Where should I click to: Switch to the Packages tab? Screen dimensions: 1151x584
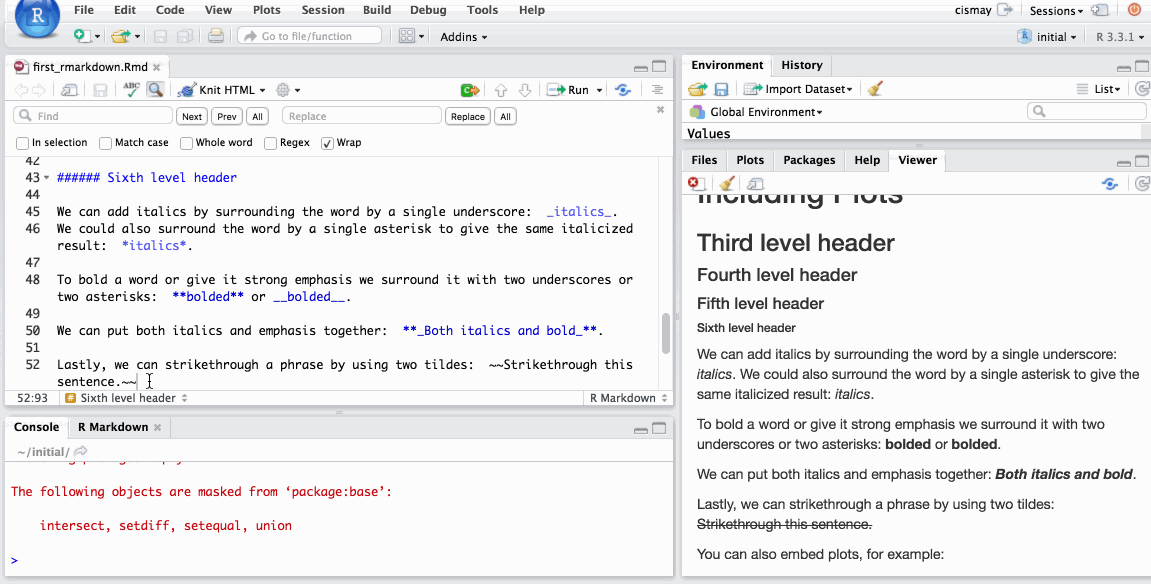click(809, 160)
